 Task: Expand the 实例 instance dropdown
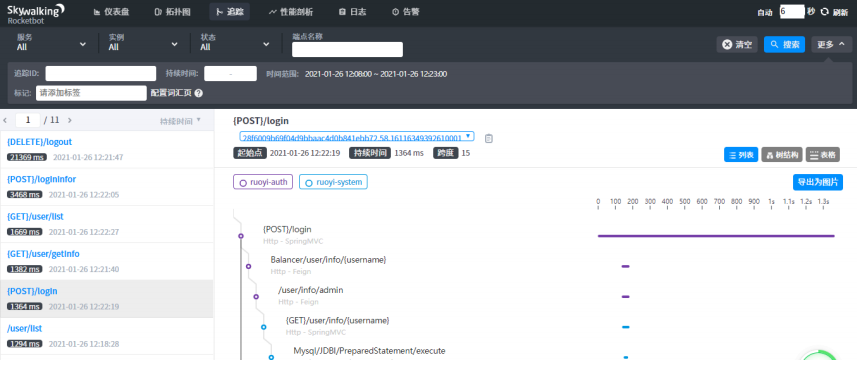tap(143, 43)
